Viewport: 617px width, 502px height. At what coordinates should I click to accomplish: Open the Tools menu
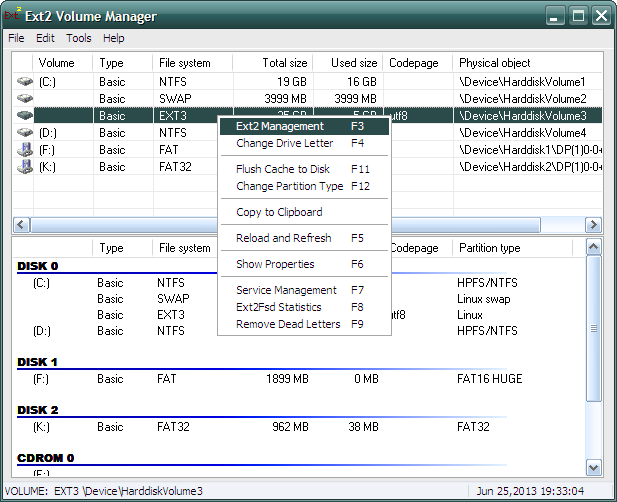coord(79,38)
